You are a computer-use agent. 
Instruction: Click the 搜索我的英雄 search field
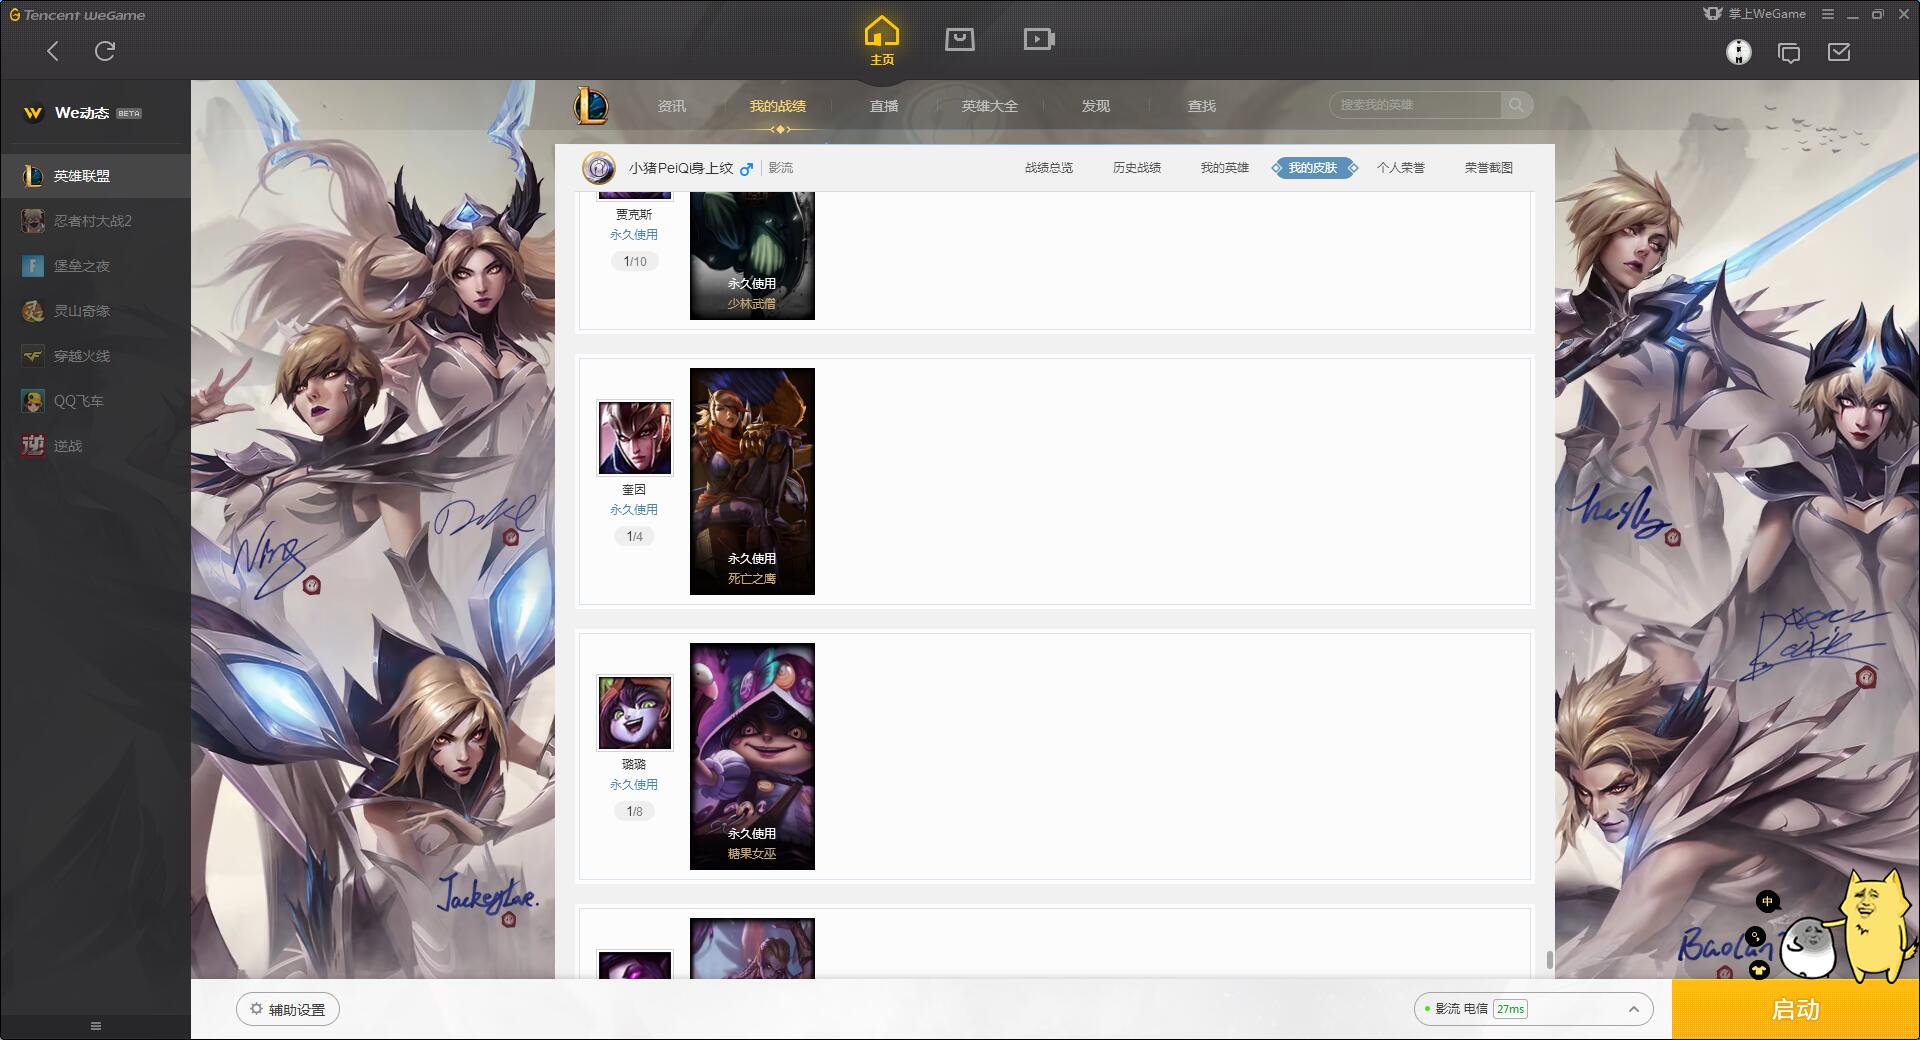[1415, 105]
